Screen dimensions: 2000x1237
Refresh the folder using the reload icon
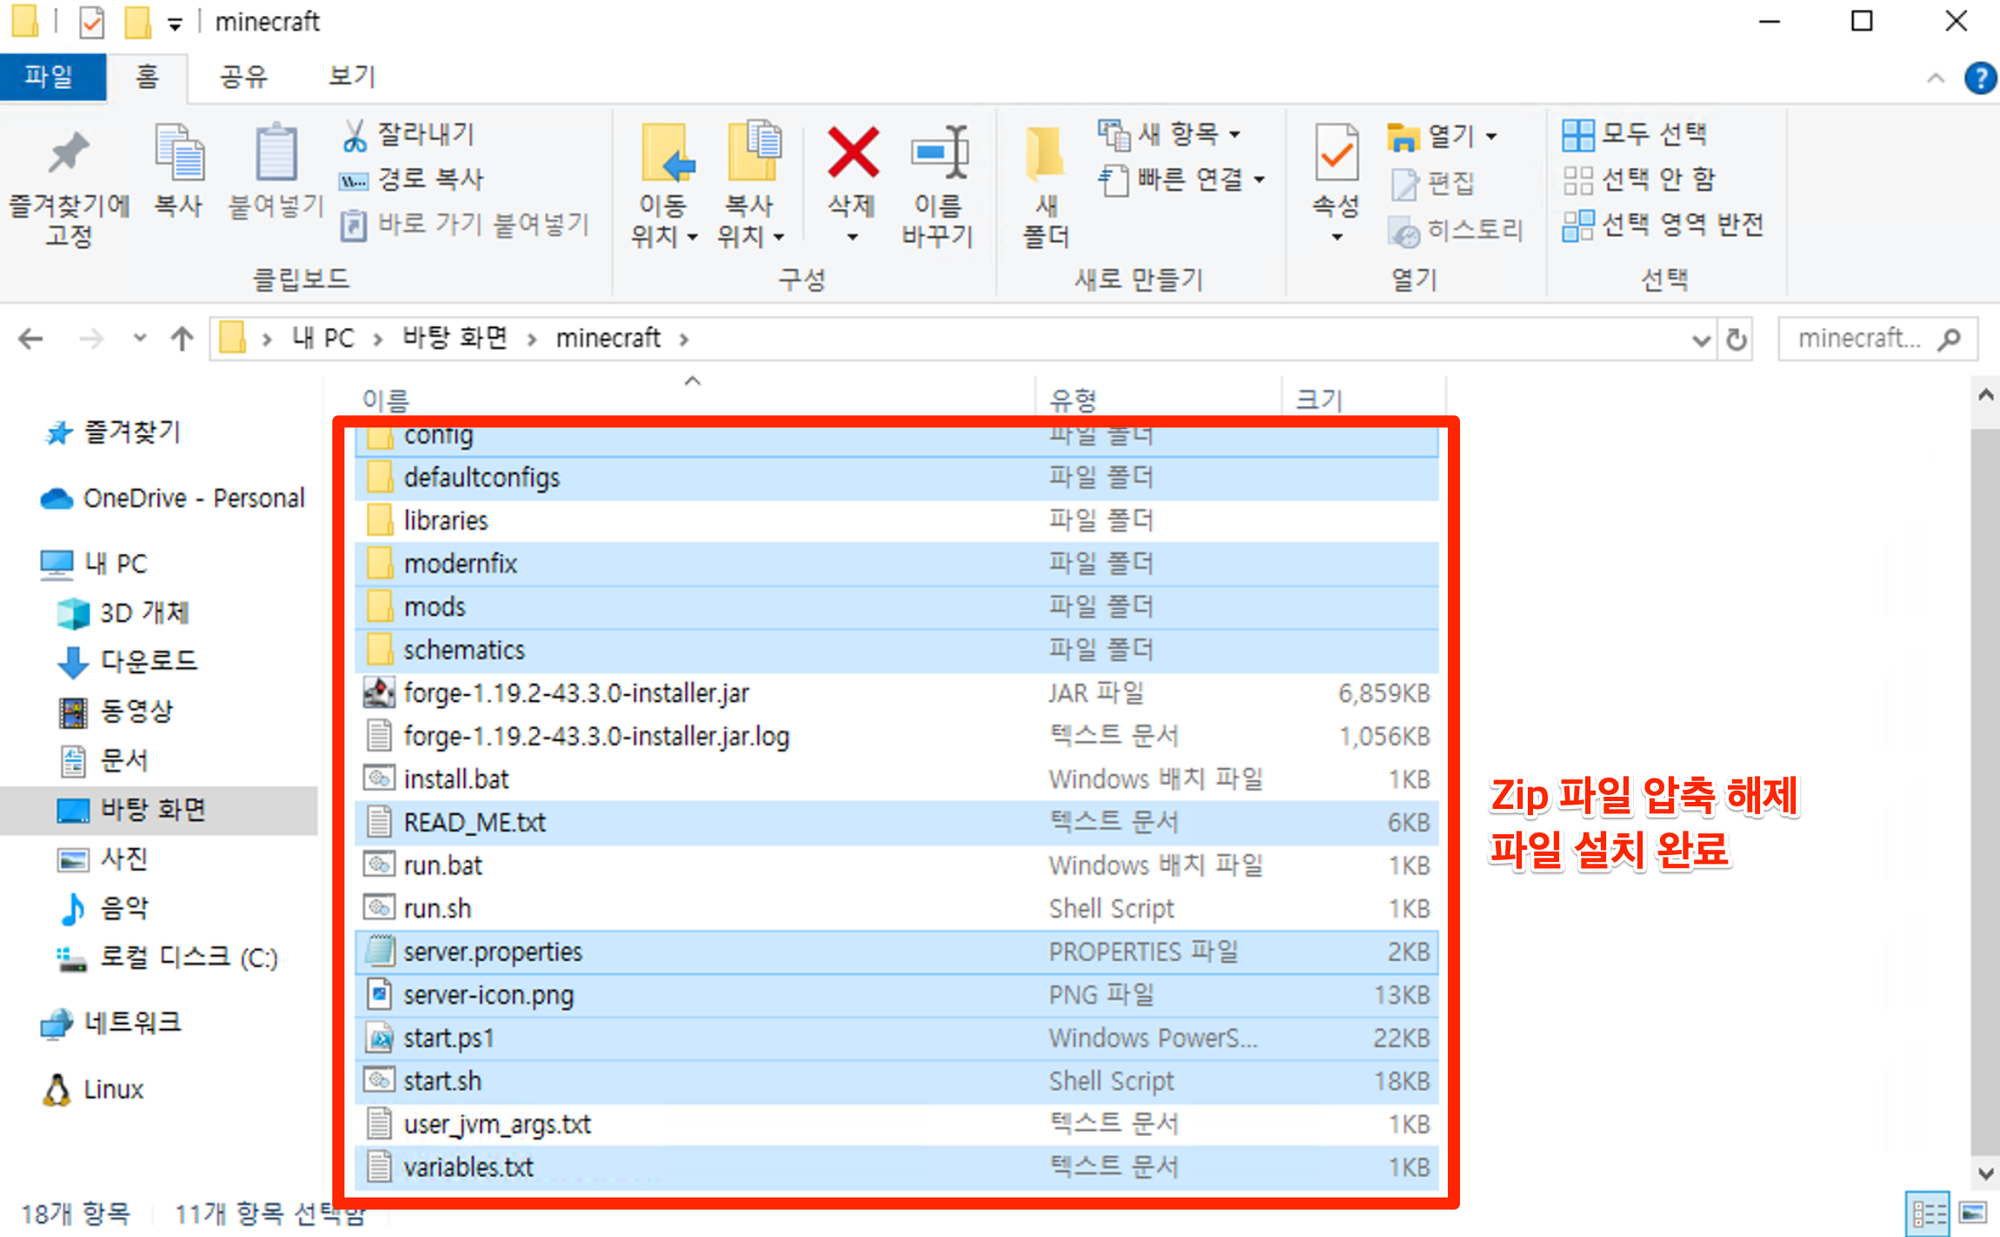1737,340
